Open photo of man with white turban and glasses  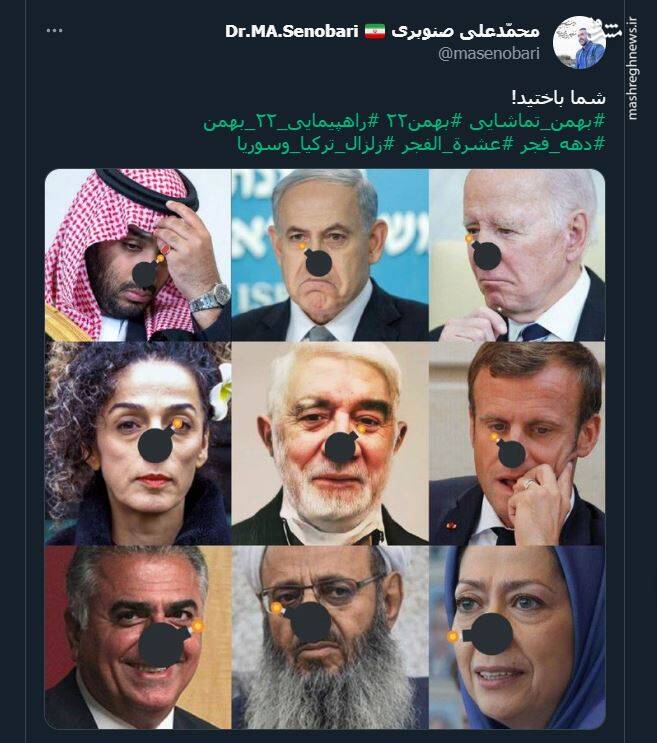pyautogui.click(x=330, y=637)
